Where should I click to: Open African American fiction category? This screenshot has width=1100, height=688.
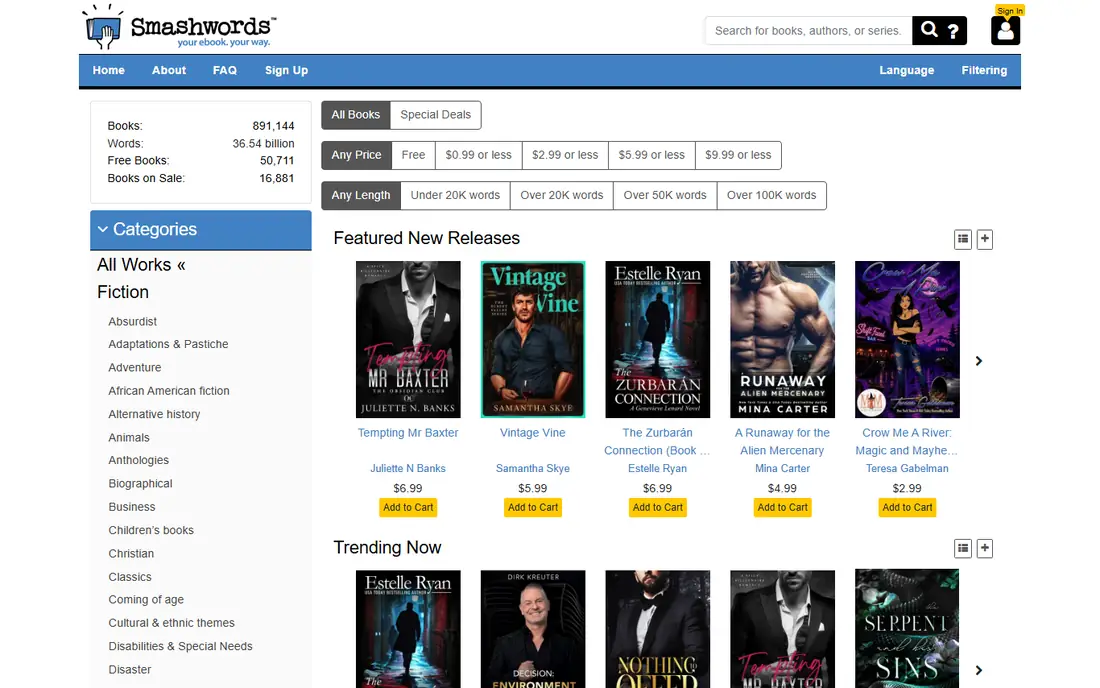(x=169, y=391)
